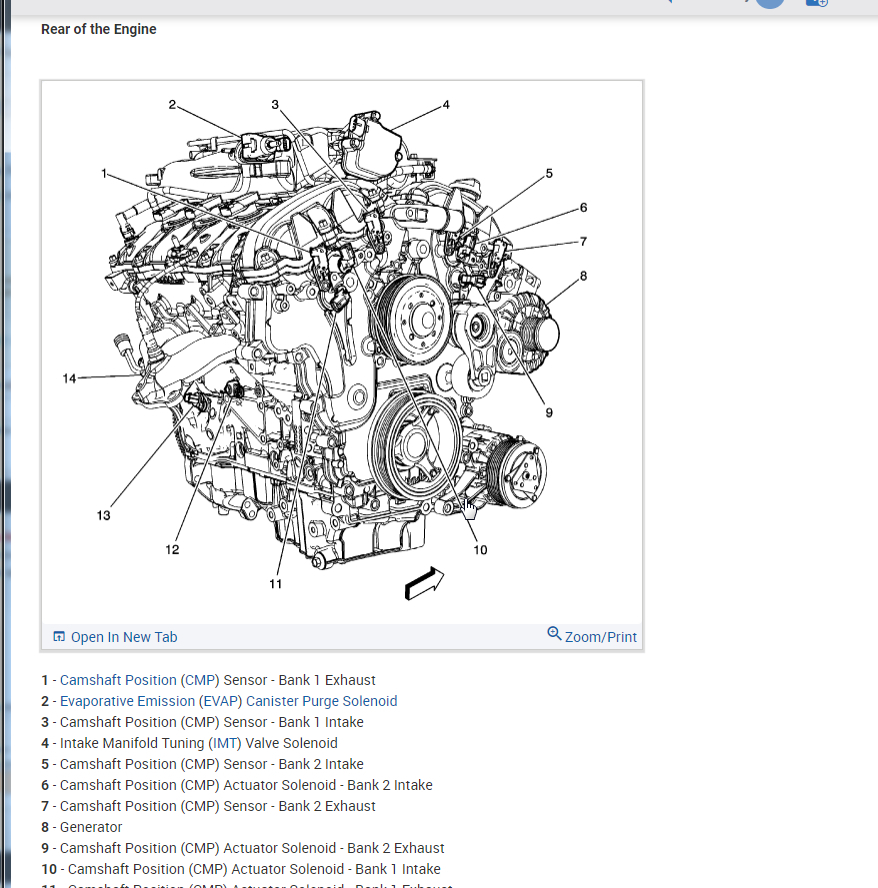878x888 pixels.
Task: Click the IMT abbreviation link in item 4
Action: (x=225, y=743)
